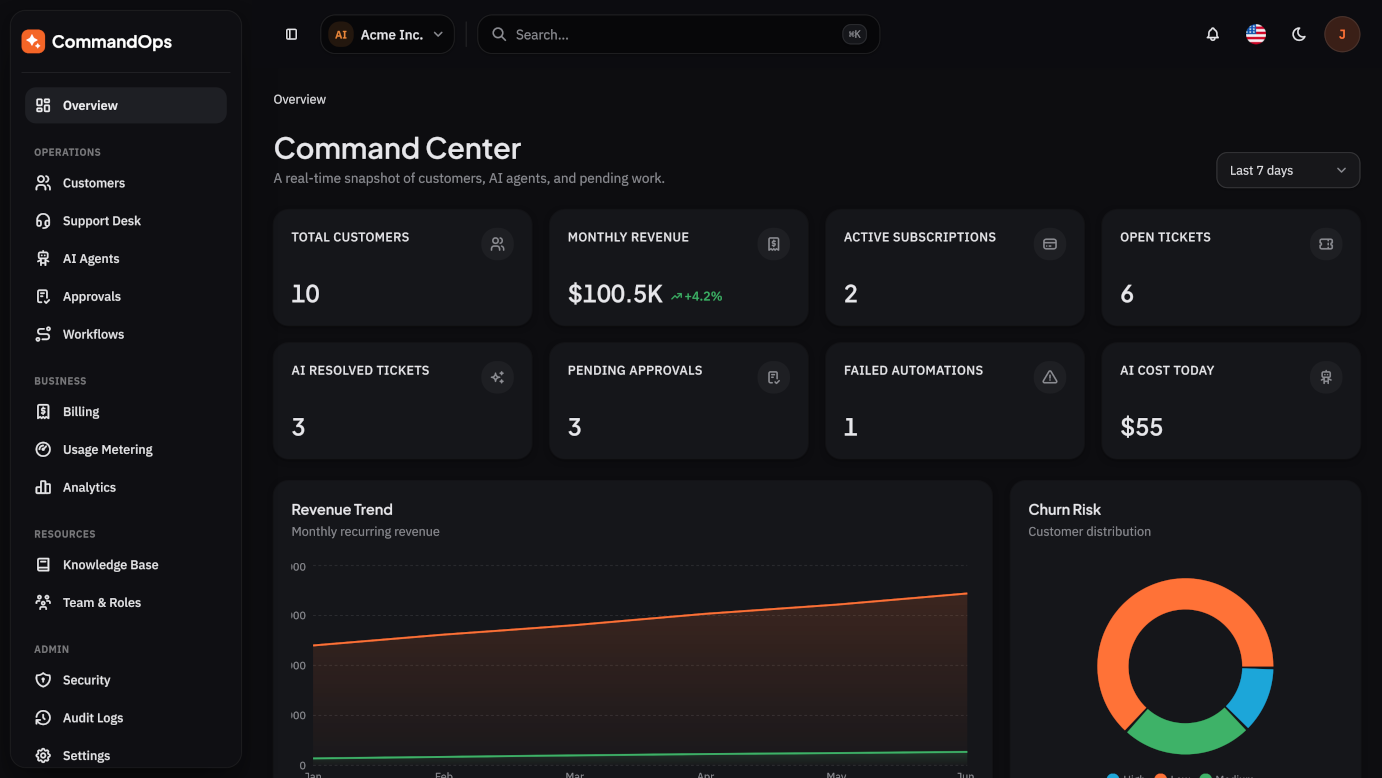Viewport: 1382px width, 778px height.
Task: Open the notifications bell
Action: 1213,34
